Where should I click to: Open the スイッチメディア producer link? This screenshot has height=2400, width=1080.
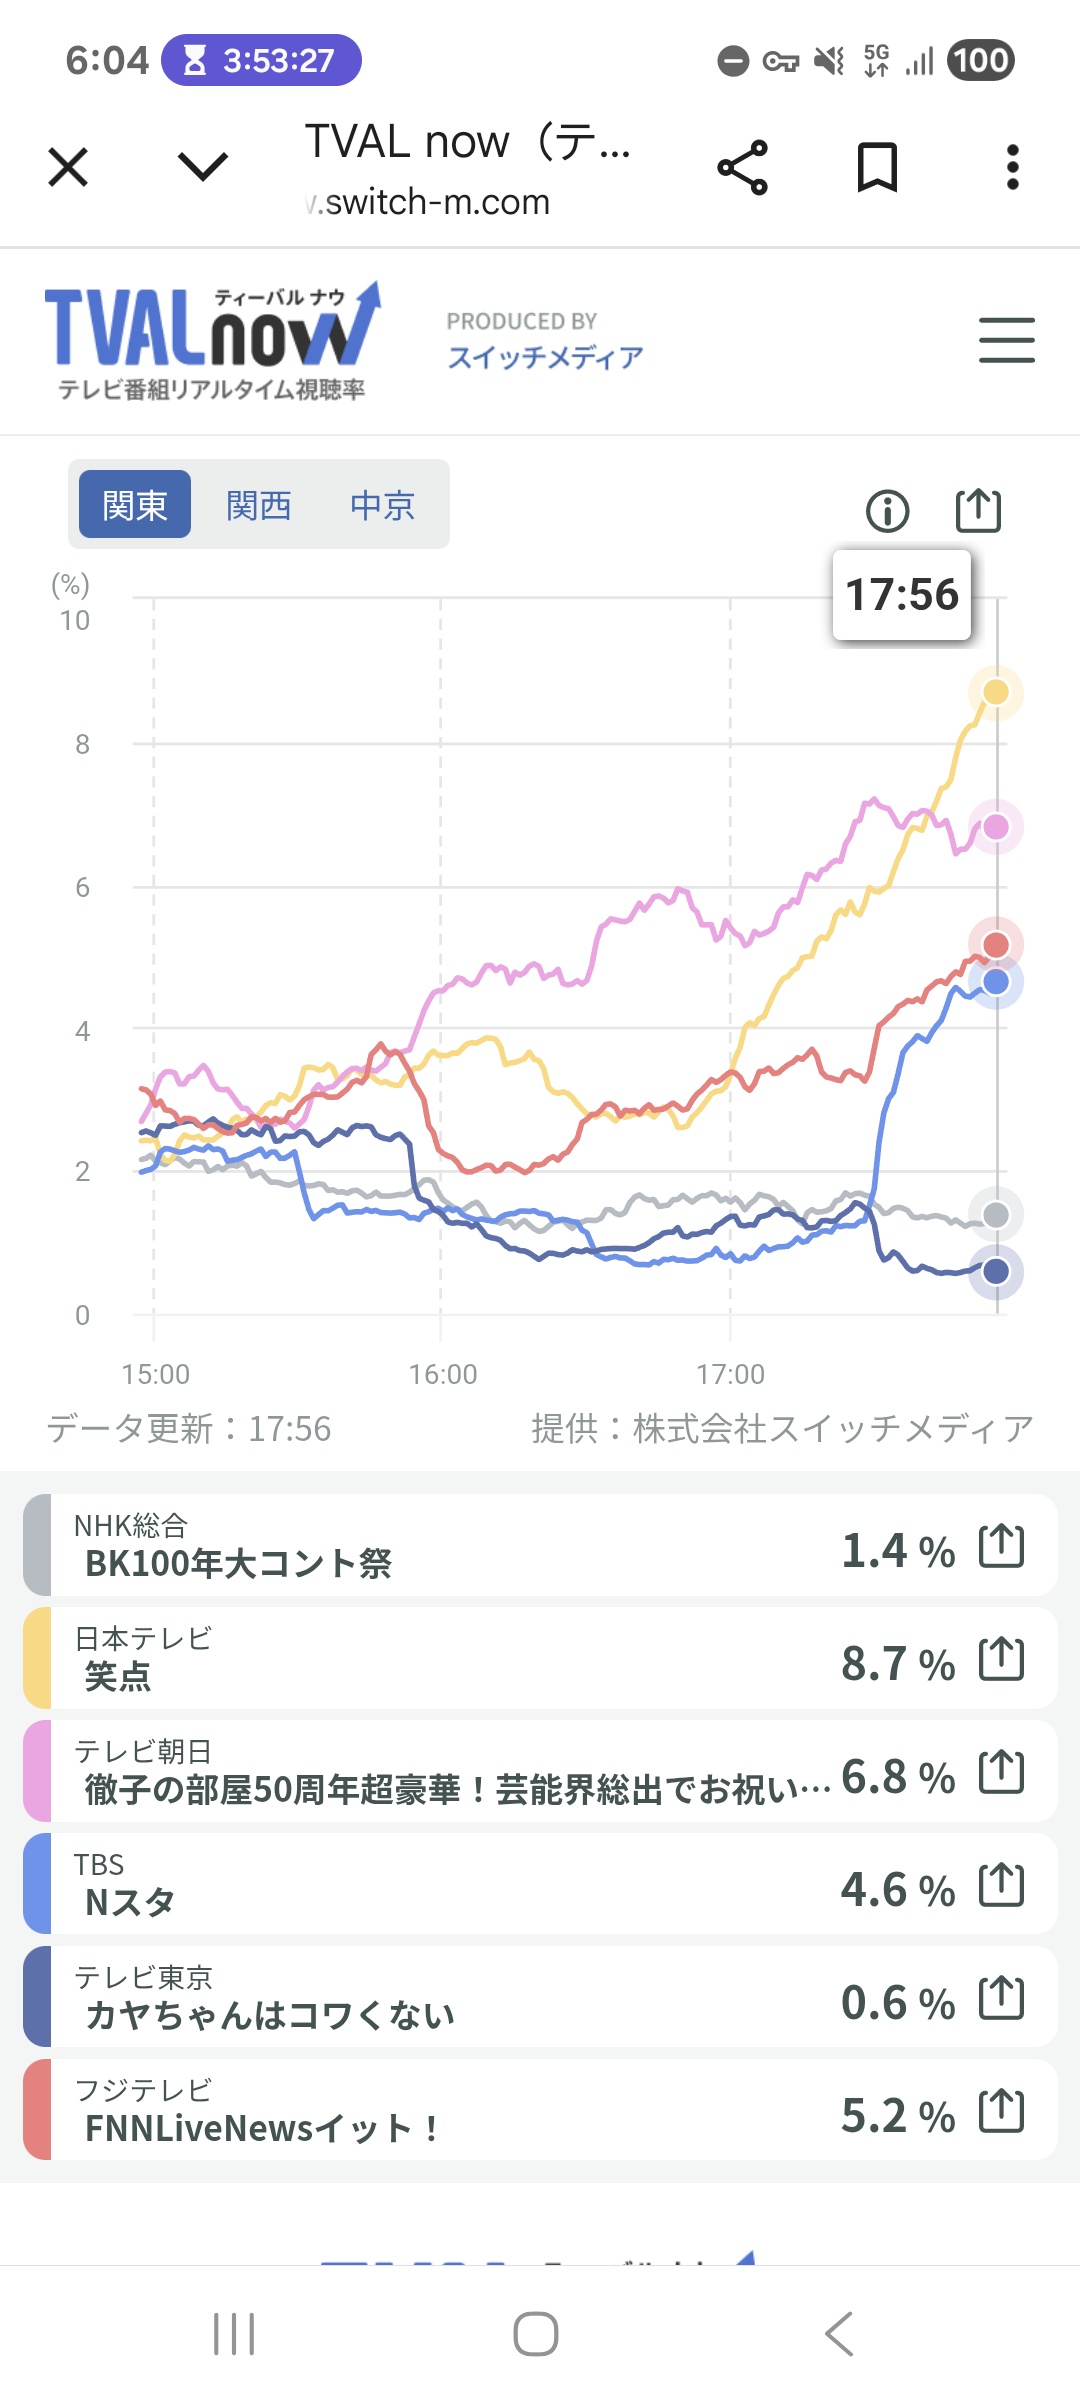click(x=545, y=357)
